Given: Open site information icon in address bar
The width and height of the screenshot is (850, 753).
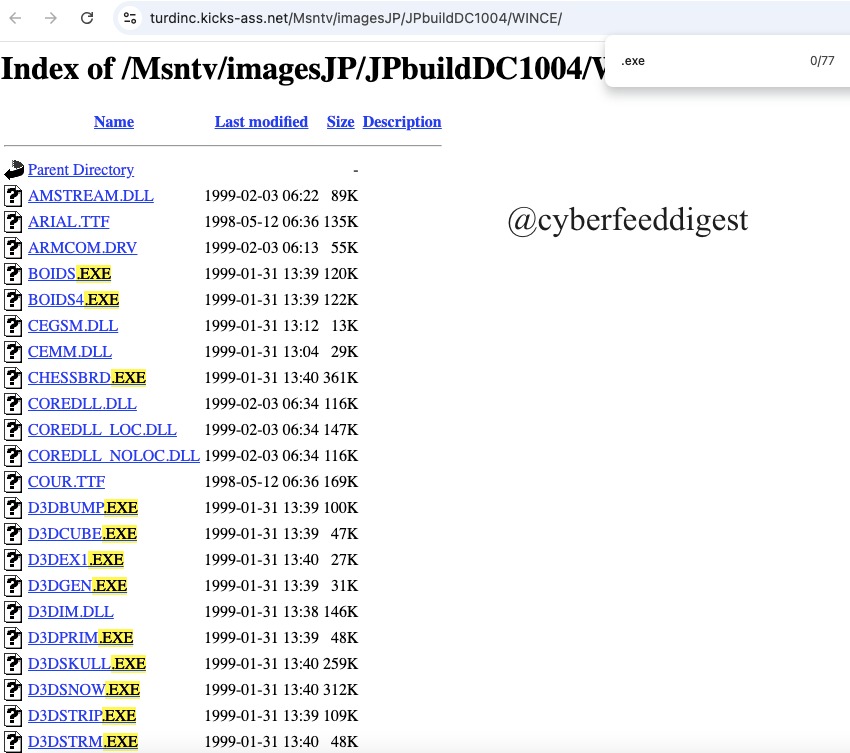Looking at the screenshot, I should coord(130,18).
